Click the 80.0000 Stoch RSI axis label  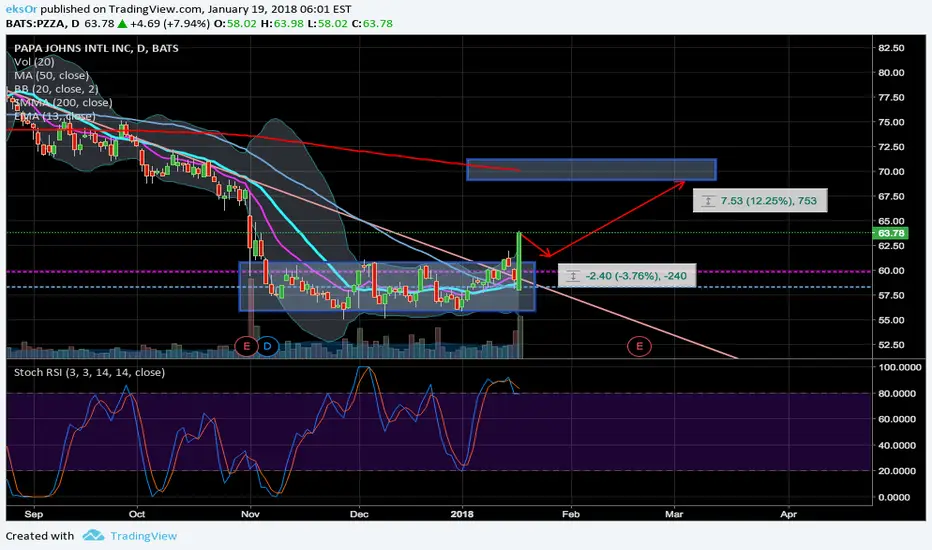(899, 393)
